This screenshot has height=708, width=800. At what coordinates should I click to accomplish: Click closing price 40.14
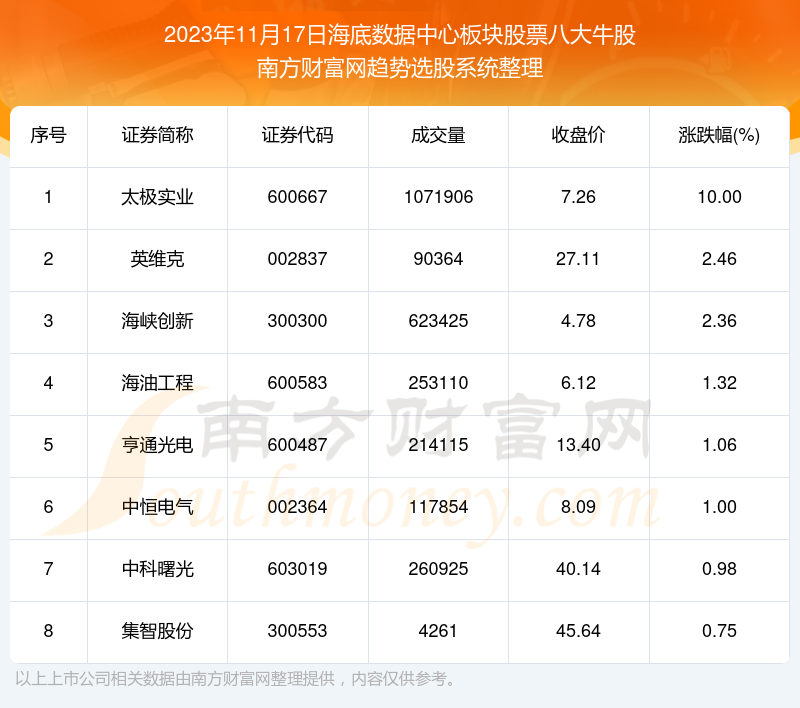click(x=579, y=569)
